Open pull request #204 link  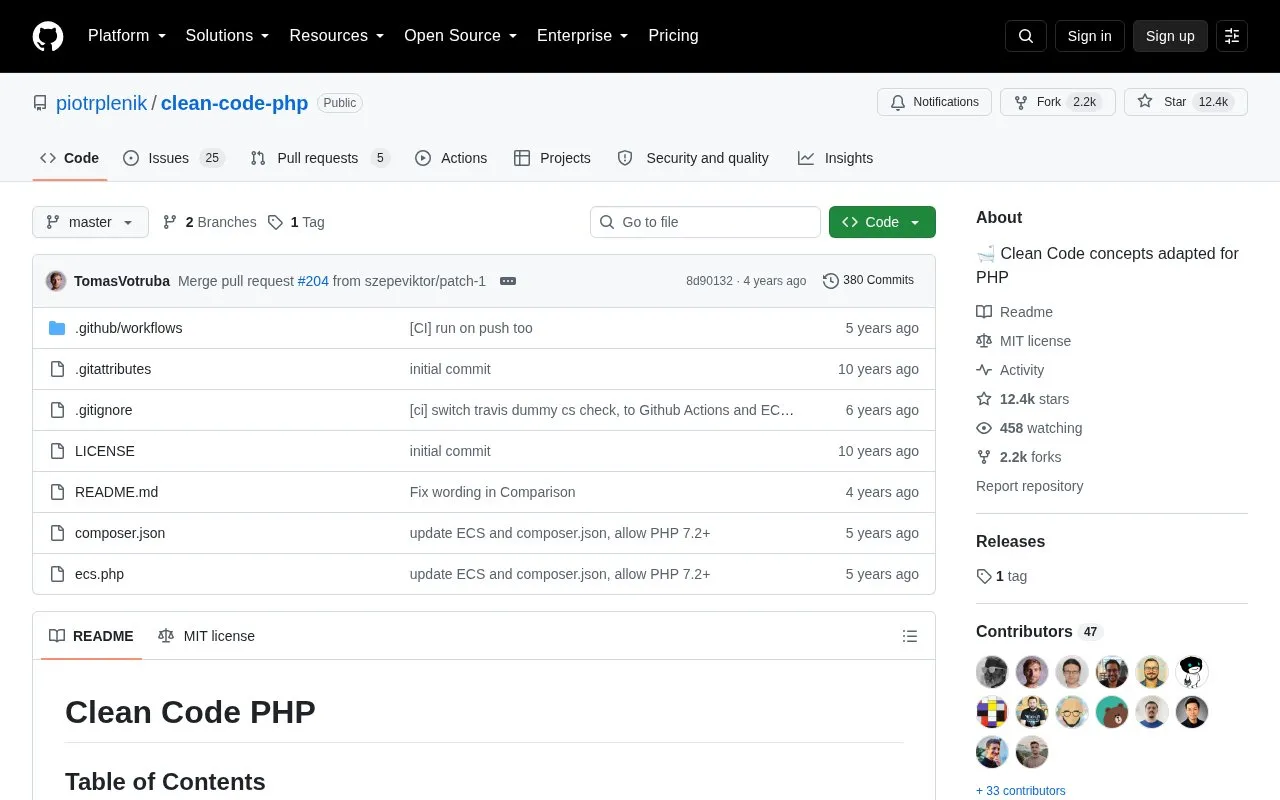[313, 281]
